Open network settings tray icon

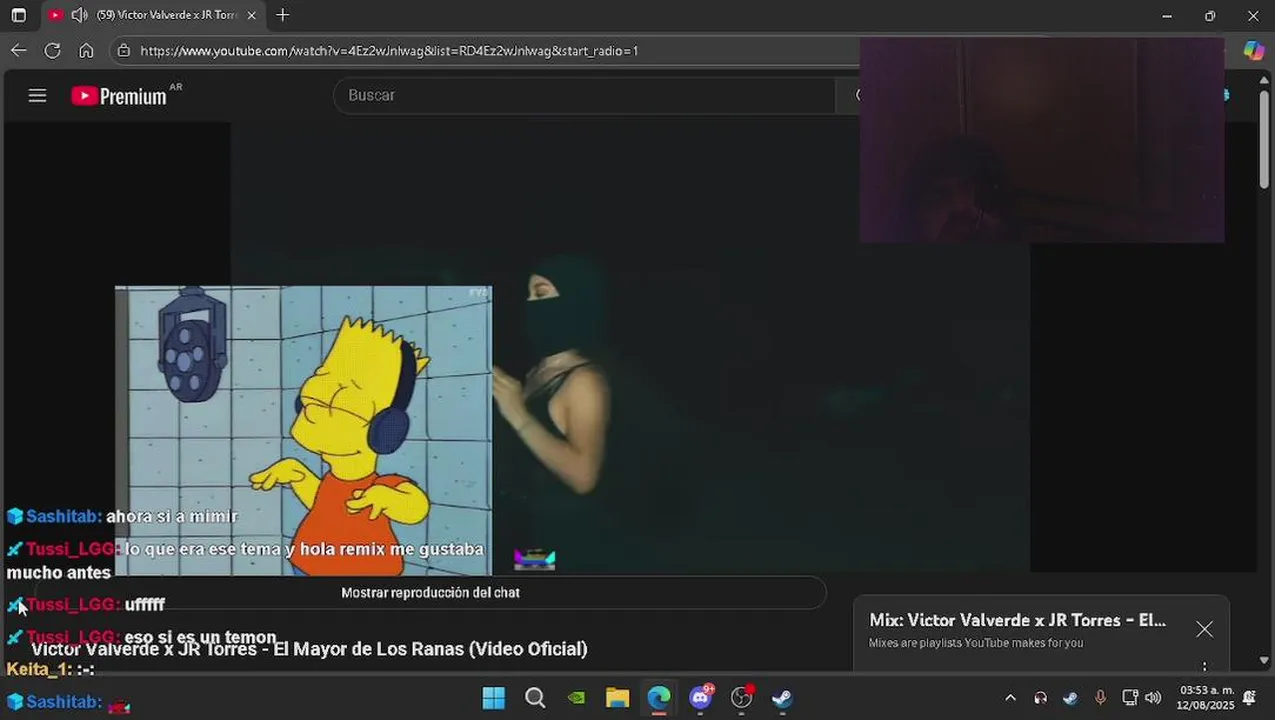pos(1130,698)
